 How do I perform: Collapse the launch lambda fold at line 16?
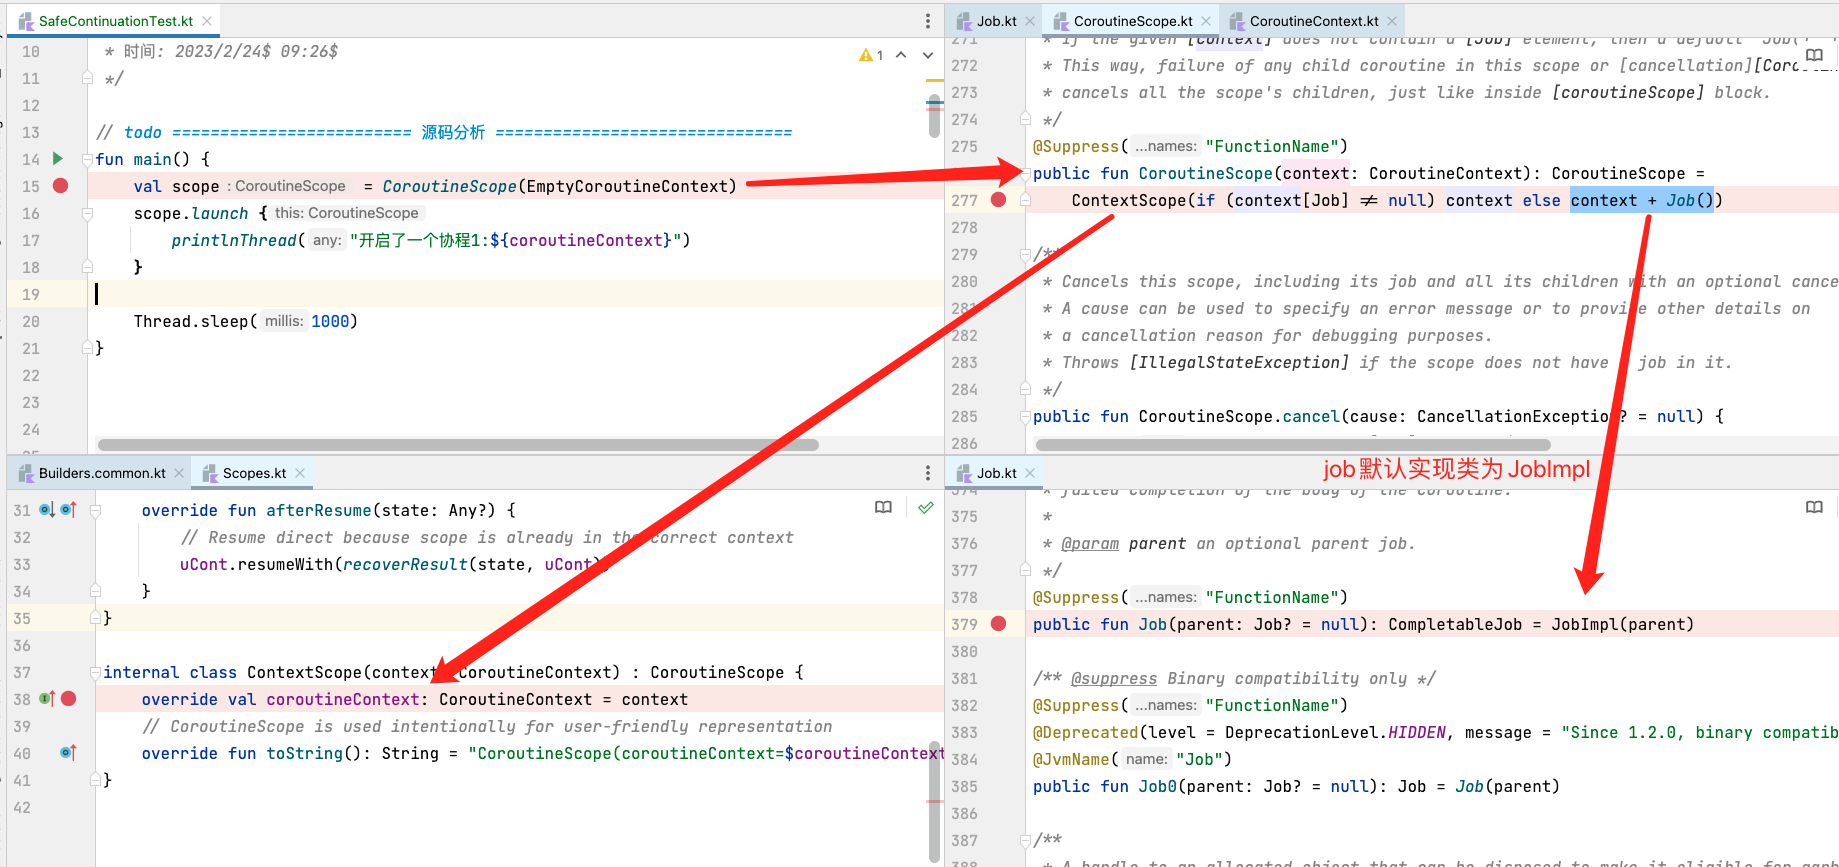(x=88, y=213)
